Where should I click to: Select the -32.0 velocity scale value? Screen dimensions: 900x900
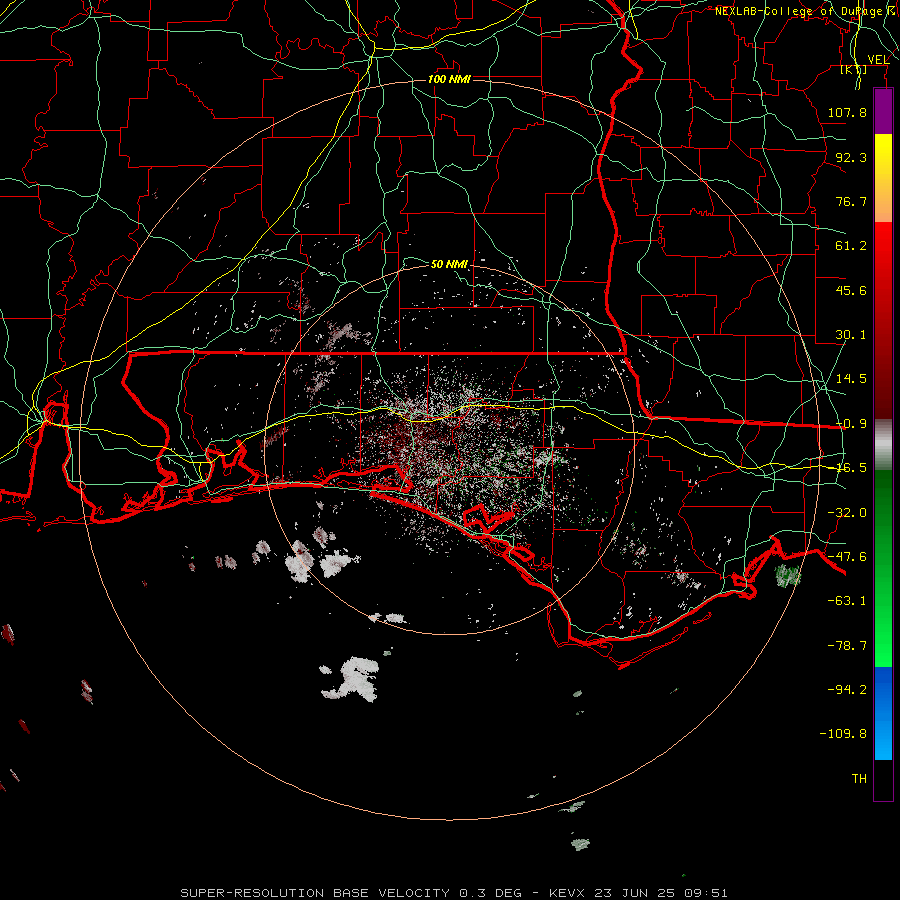(x=847, y=513)
